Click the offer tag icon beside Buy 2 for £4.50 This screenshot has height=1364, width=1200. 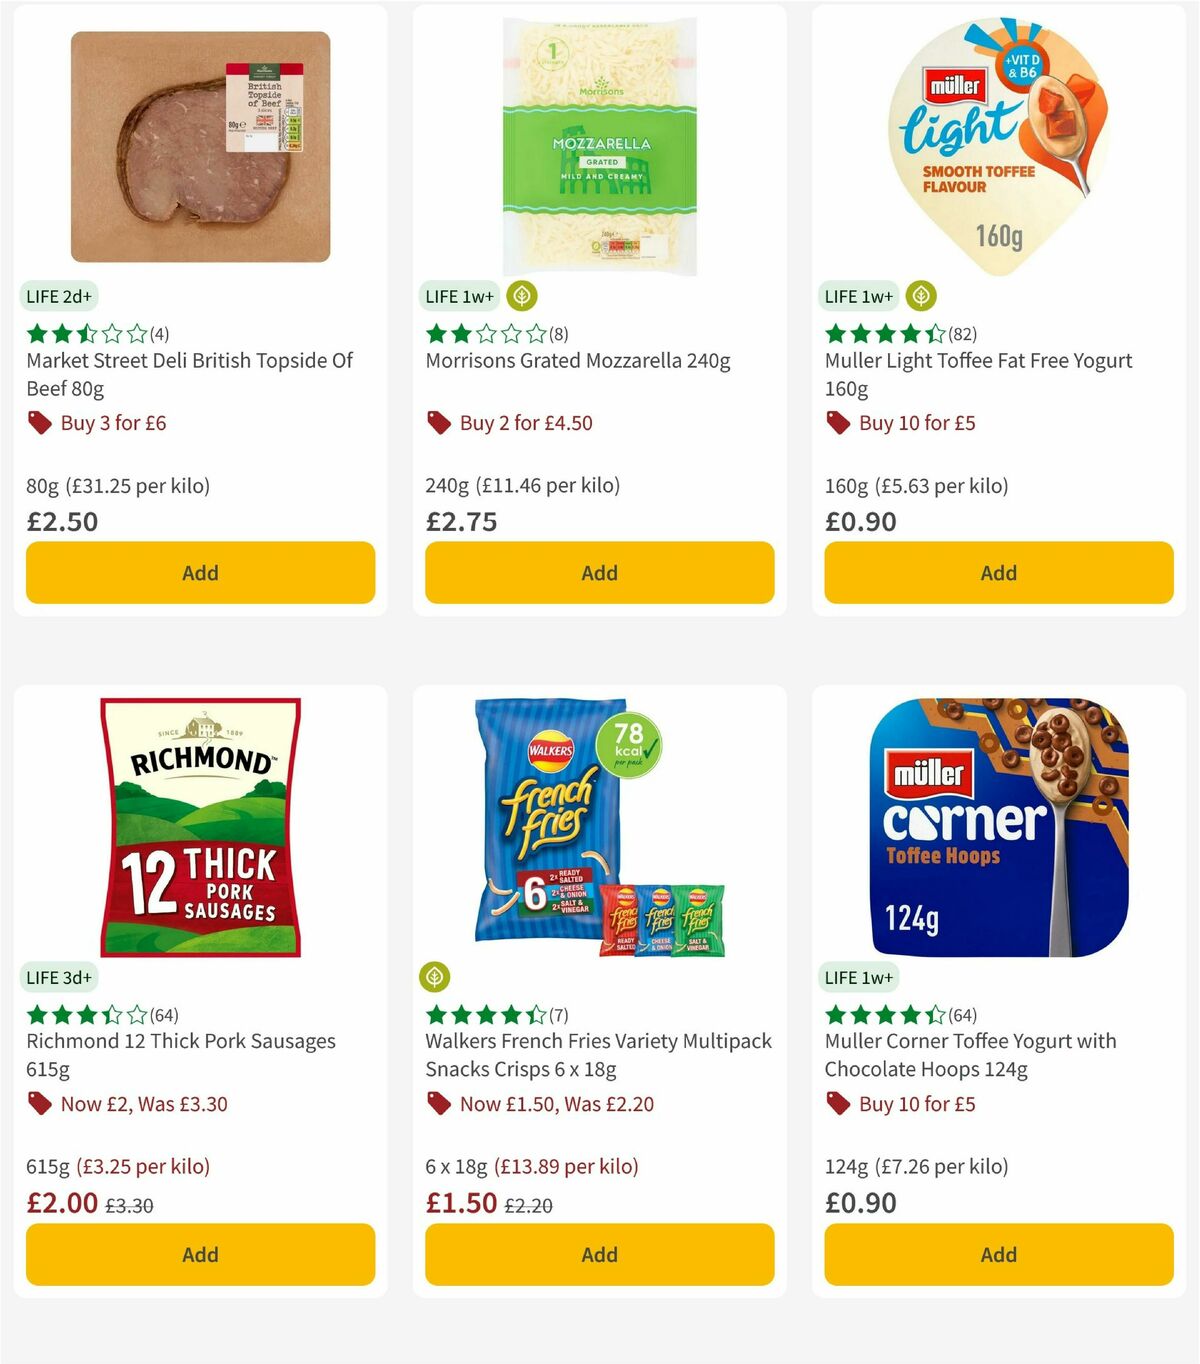(438, 423)
